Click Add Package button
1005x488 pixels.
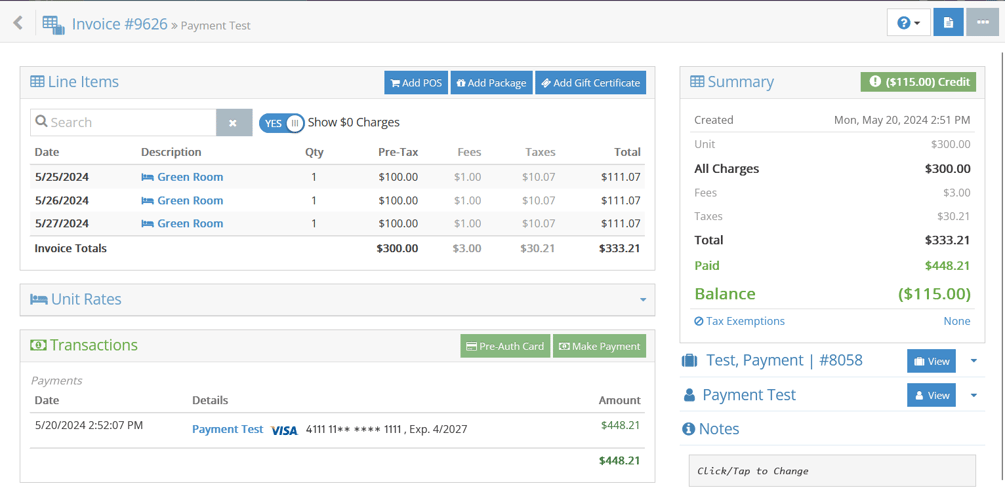[492, 83]
